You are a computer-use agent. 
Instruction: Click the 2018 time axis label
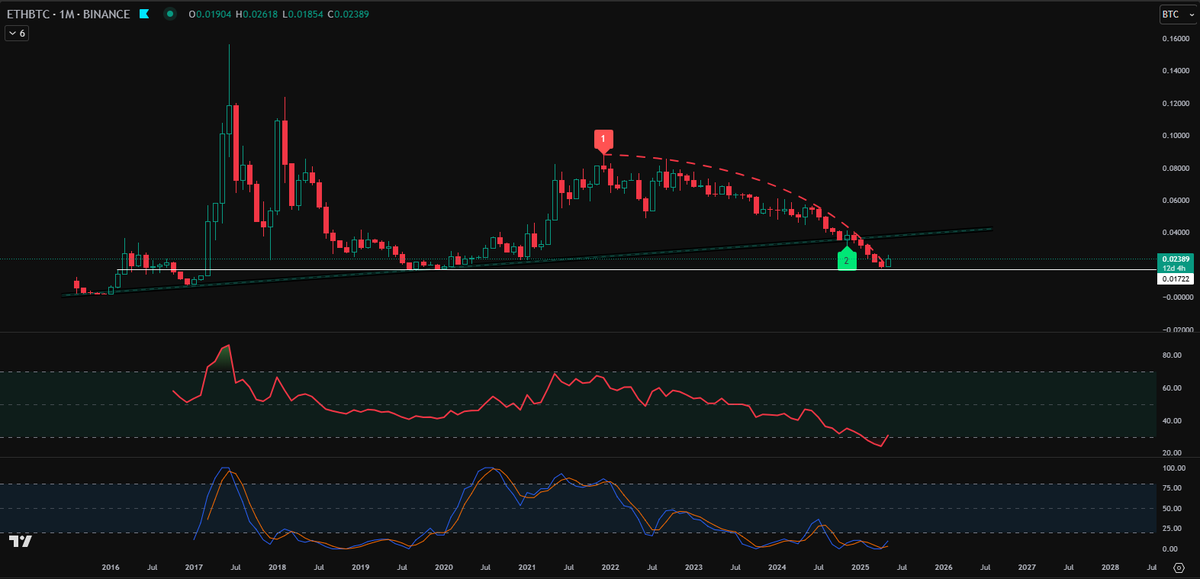[277, 567]
